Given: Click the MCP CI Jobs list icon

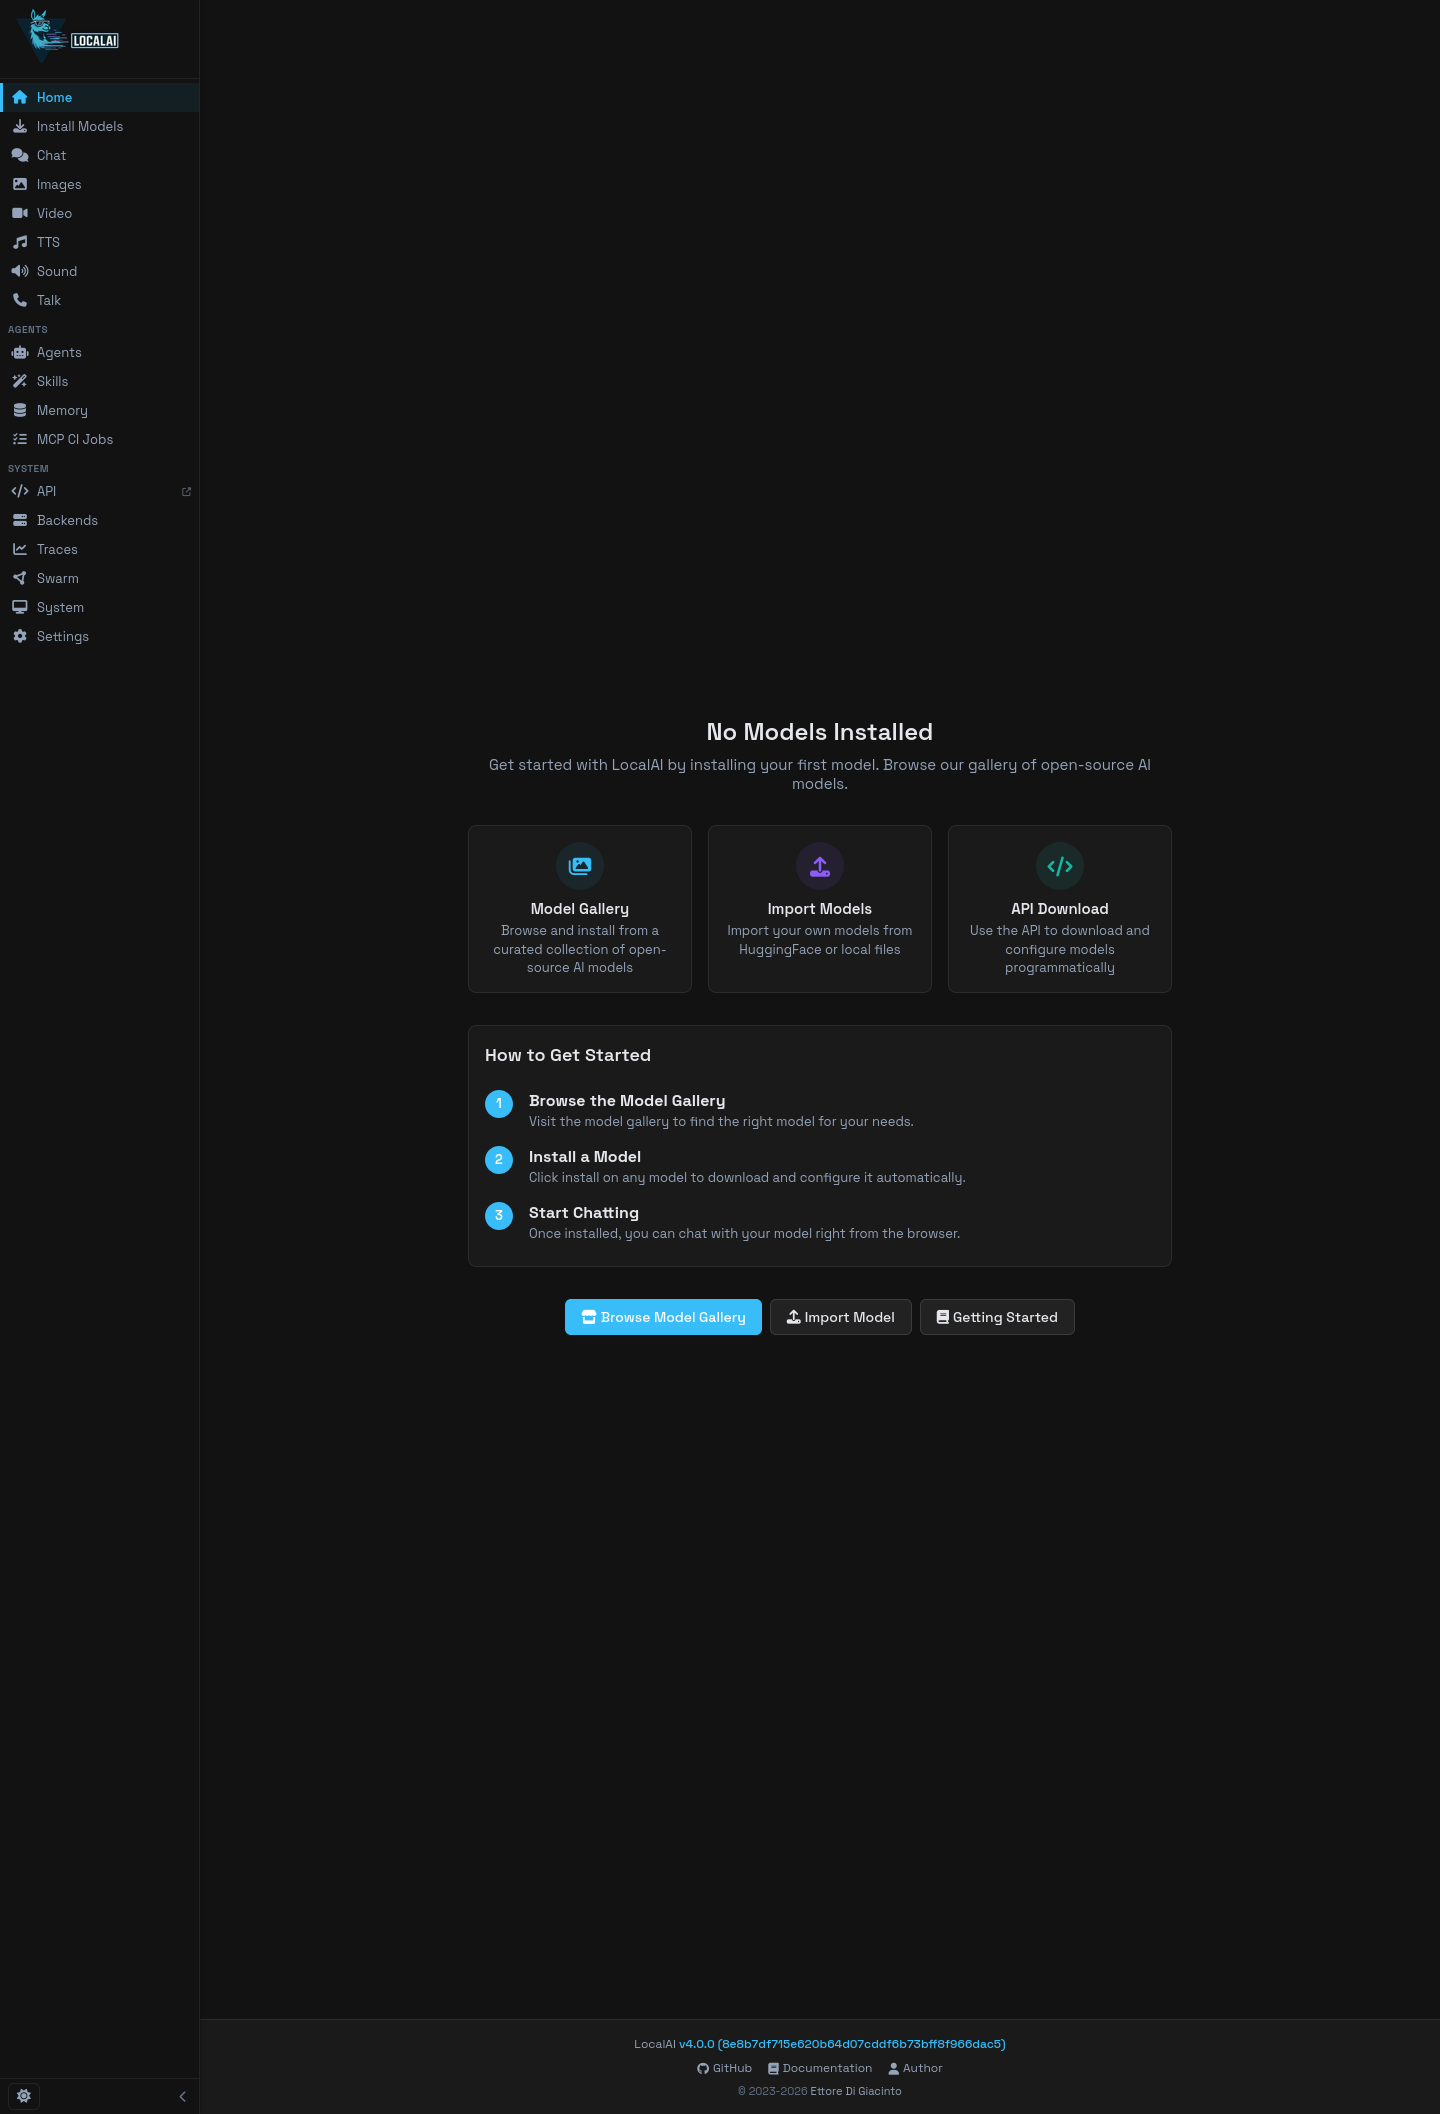Looking at the screenshot, I should (20, 439).
